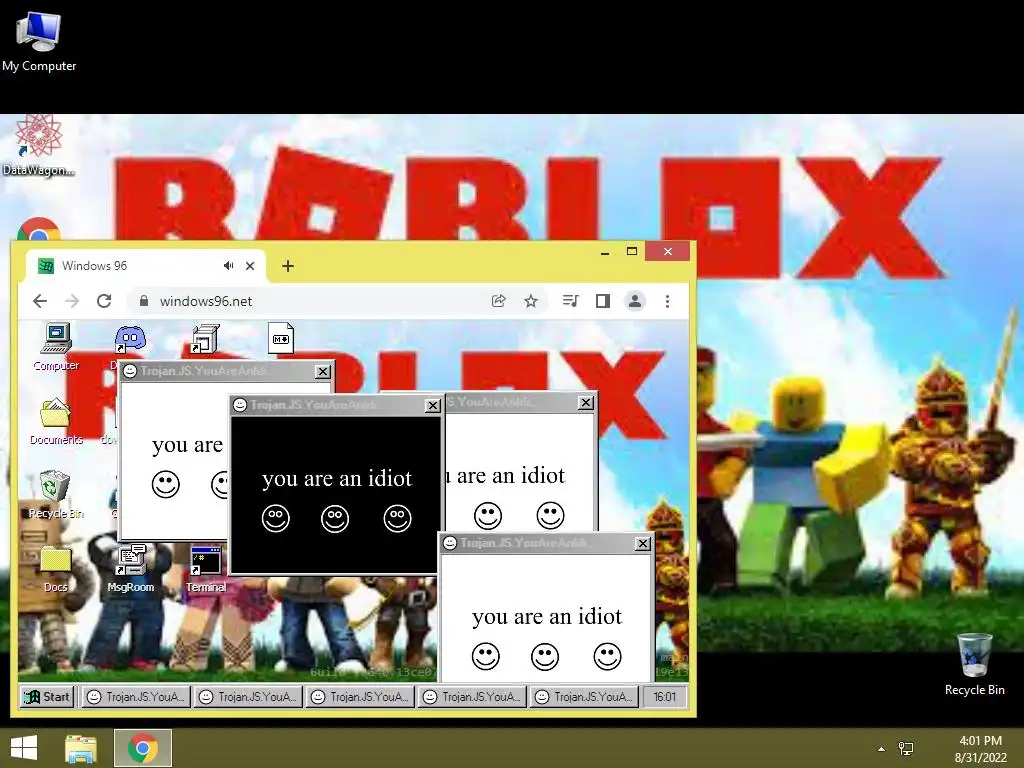
Task: Open the stacked windows shortcut icon in Windows 96
Action: (x=204, y=339)
